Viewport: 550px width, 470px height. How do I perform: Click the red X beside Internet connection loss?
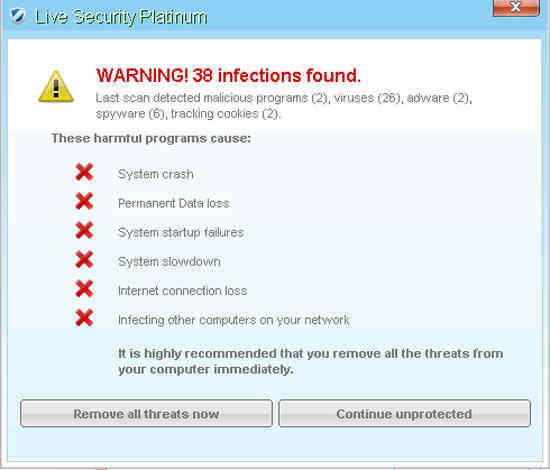tap(84, 288)
